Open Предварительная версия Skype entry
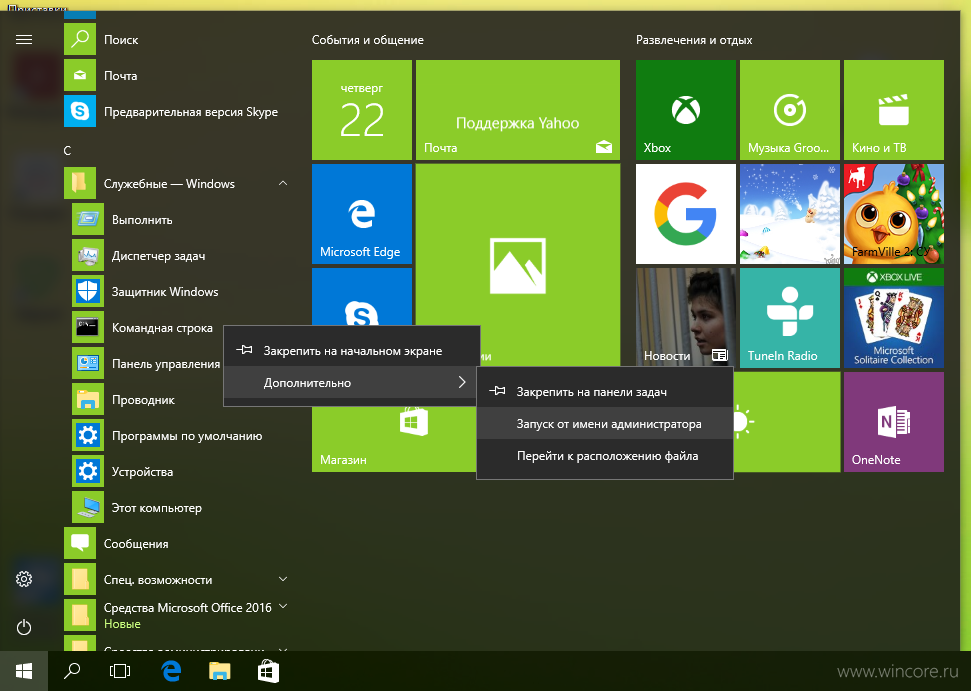Screen dimensions: 971x691 pos(176,111)
